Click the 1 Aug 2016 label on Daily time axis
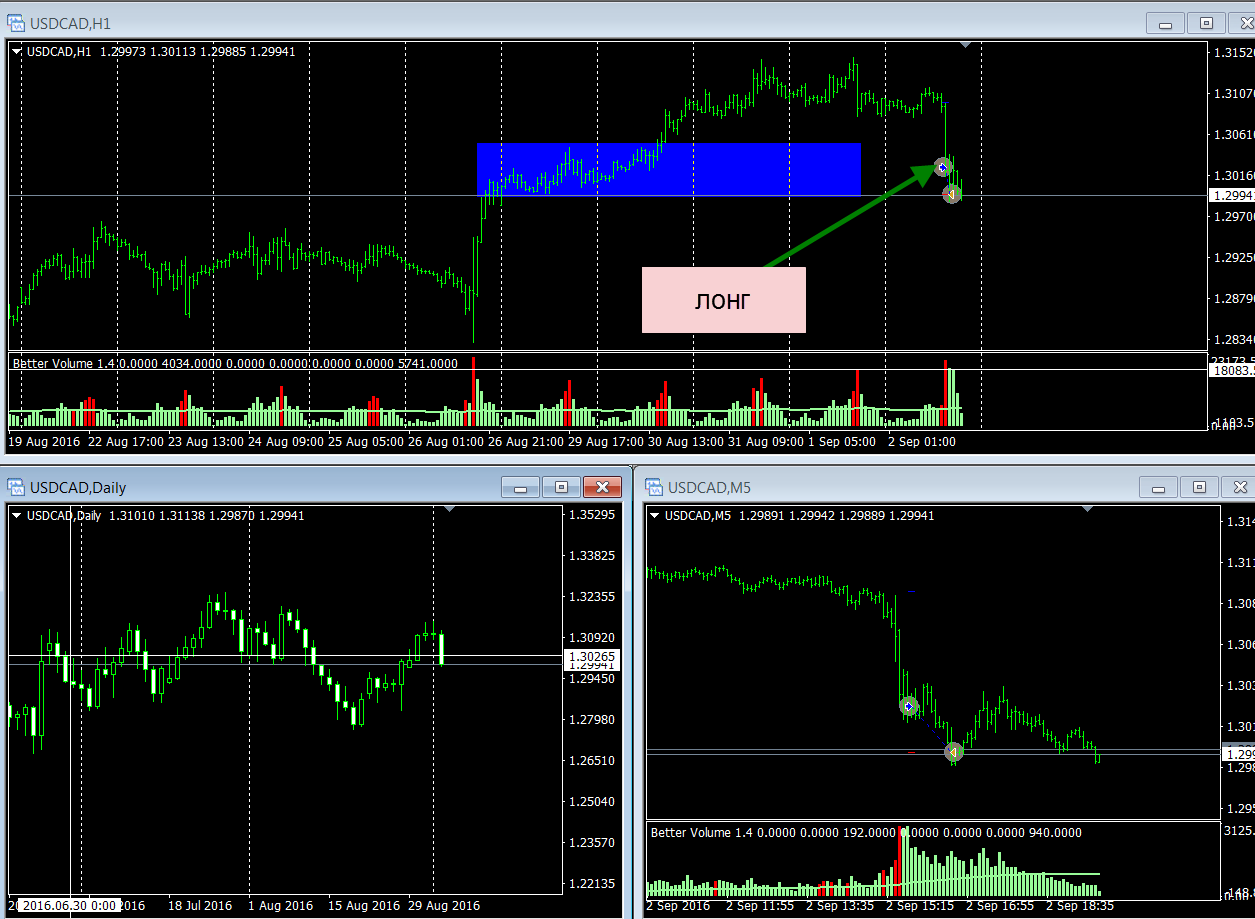The width and height of the screenshot is (1255, 919). [281, 906]
